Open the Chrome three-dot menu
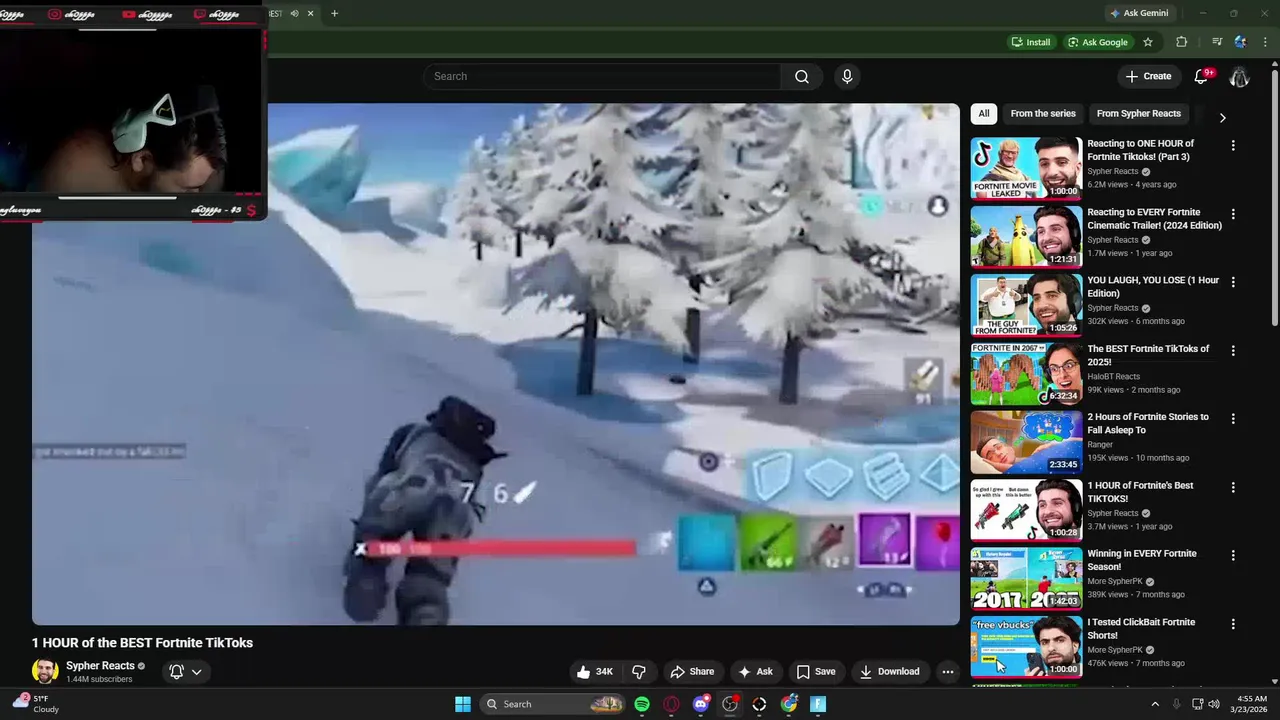1280x720 pixels. coord(1265,42)
